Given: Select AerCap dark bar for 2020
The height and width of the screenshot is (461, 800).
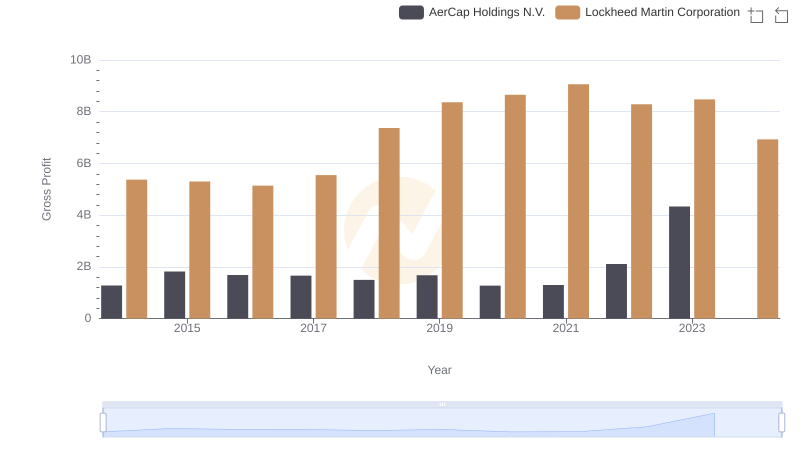Looking at the screenshot, I should [x=490, y=302].
